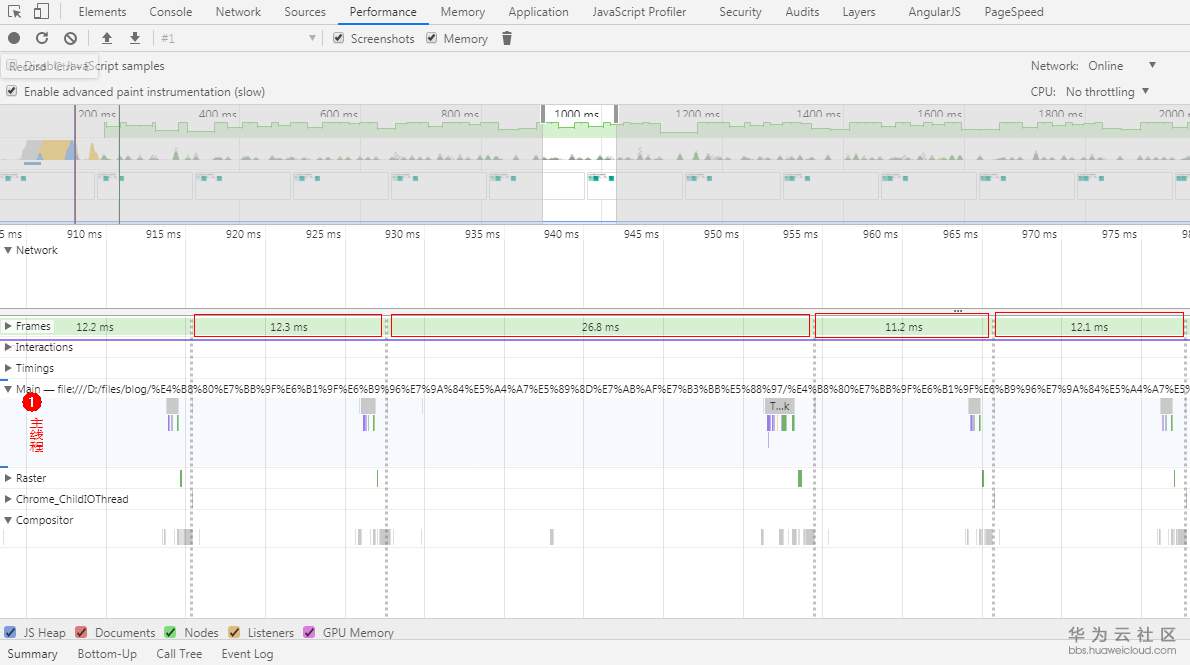1190x665 pixels.
Task: Select the 26.8 ms frame
Action: click(600, 326)
